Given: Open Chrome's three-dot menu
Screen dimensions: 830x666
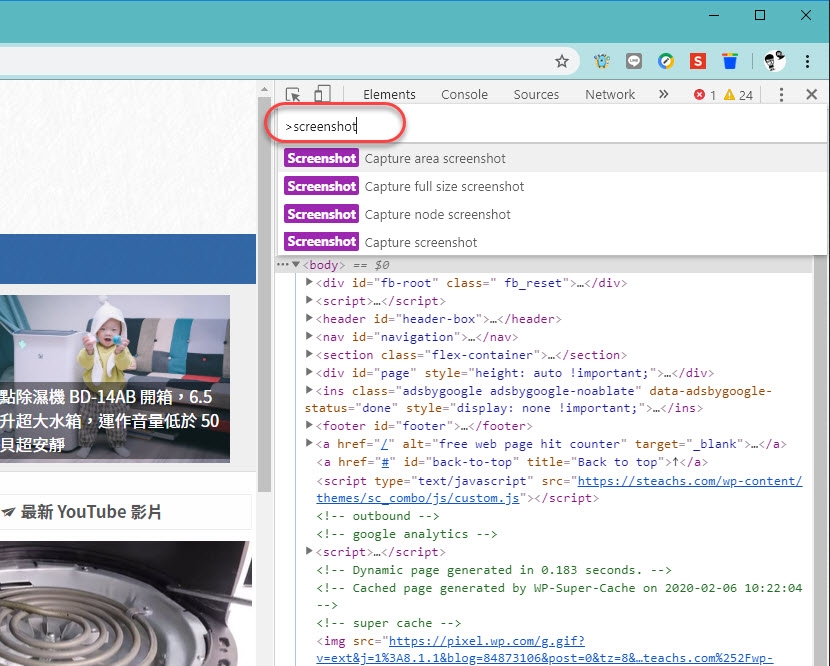Looking at the screenshot, I should click(x=808, y=61).
